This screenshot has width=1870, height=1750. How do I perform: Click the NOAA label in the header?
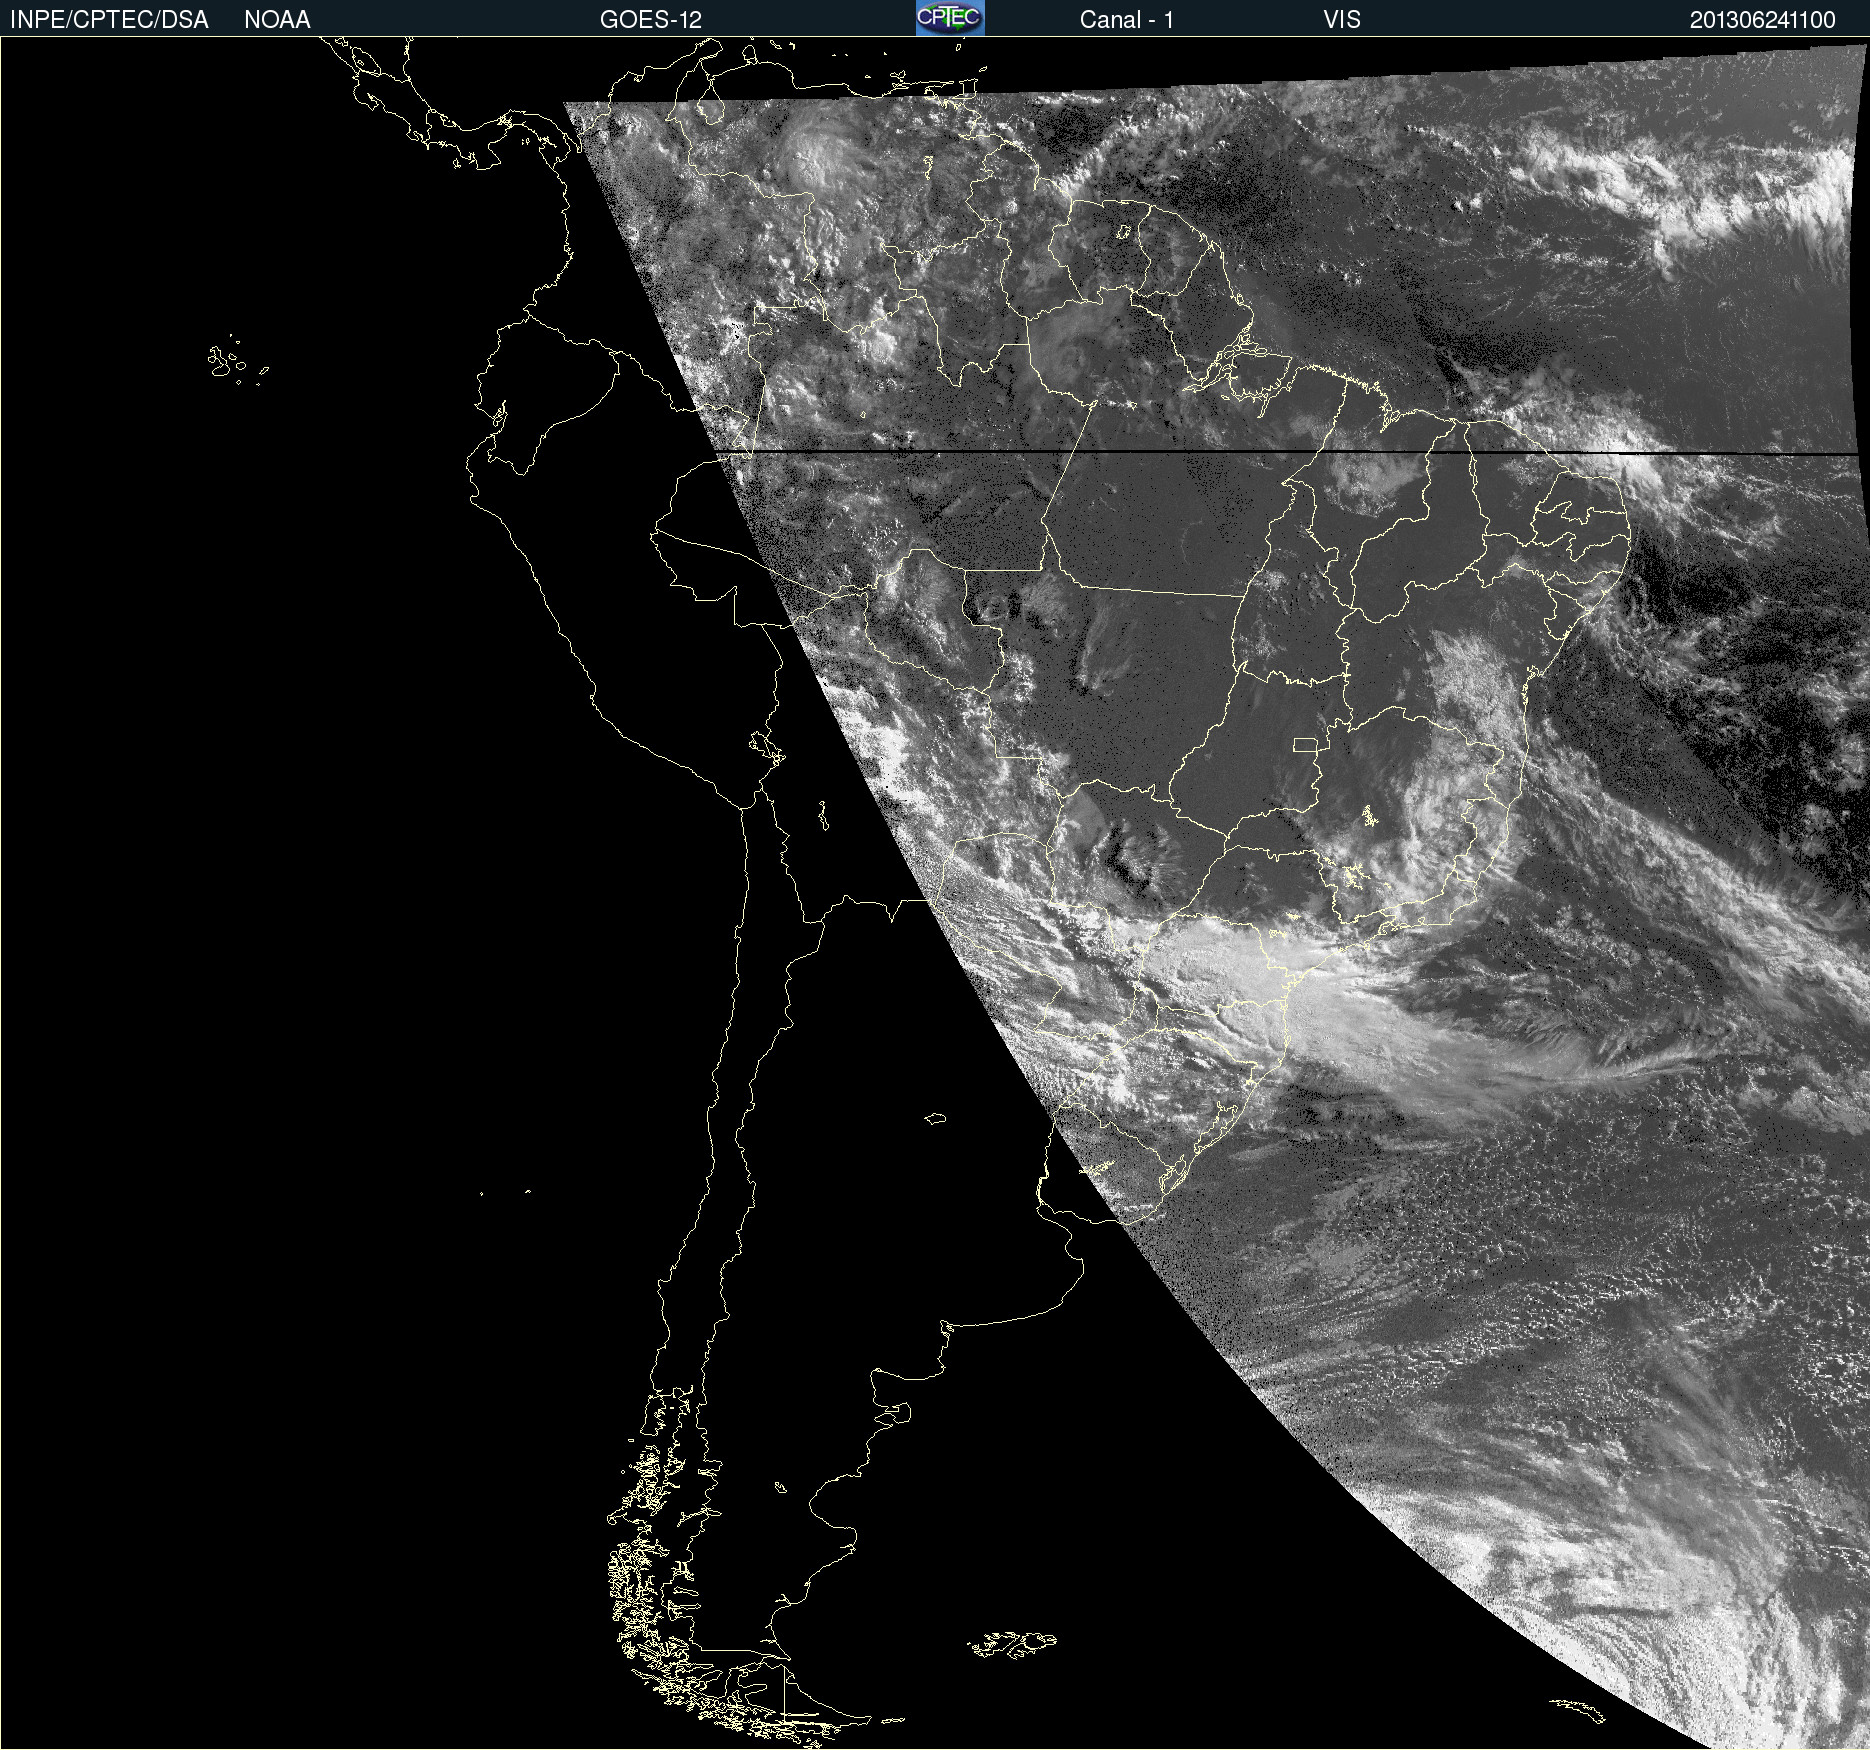click(277, 20)
